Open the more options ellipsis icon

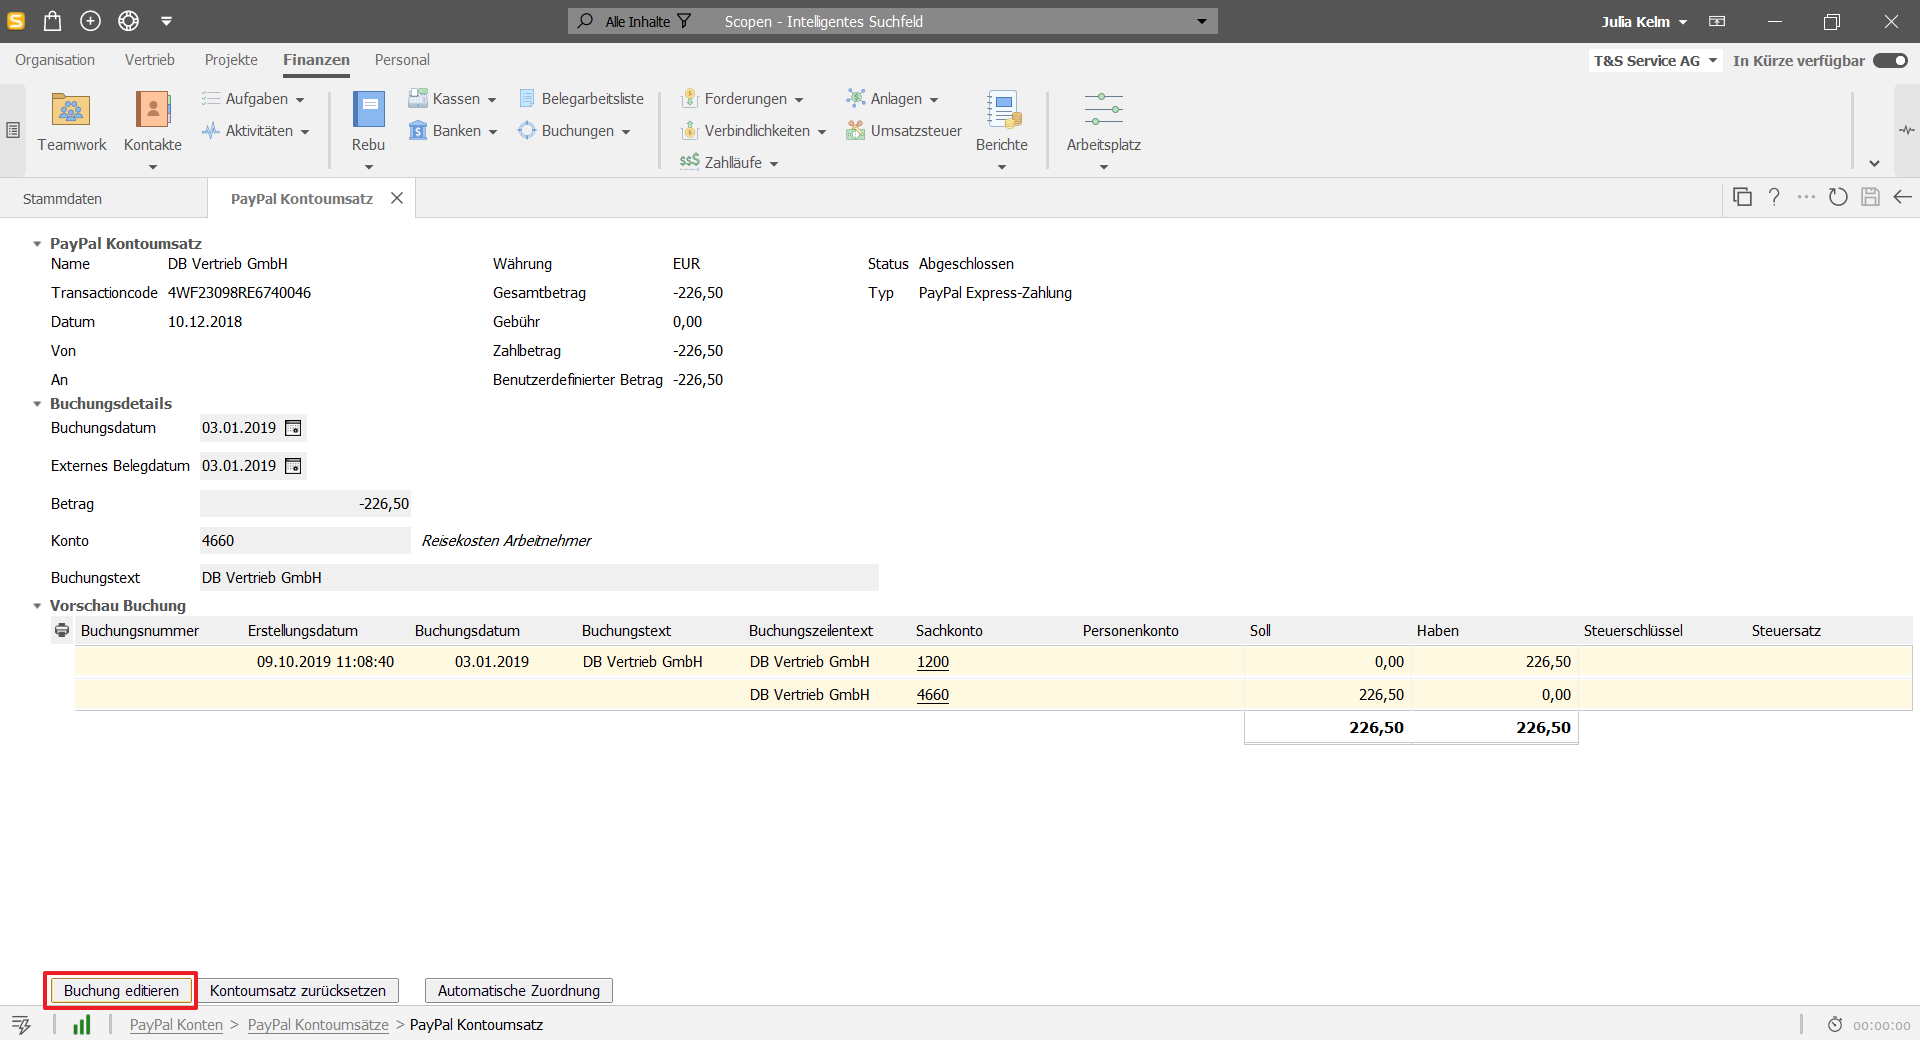tap(1806, 197)
